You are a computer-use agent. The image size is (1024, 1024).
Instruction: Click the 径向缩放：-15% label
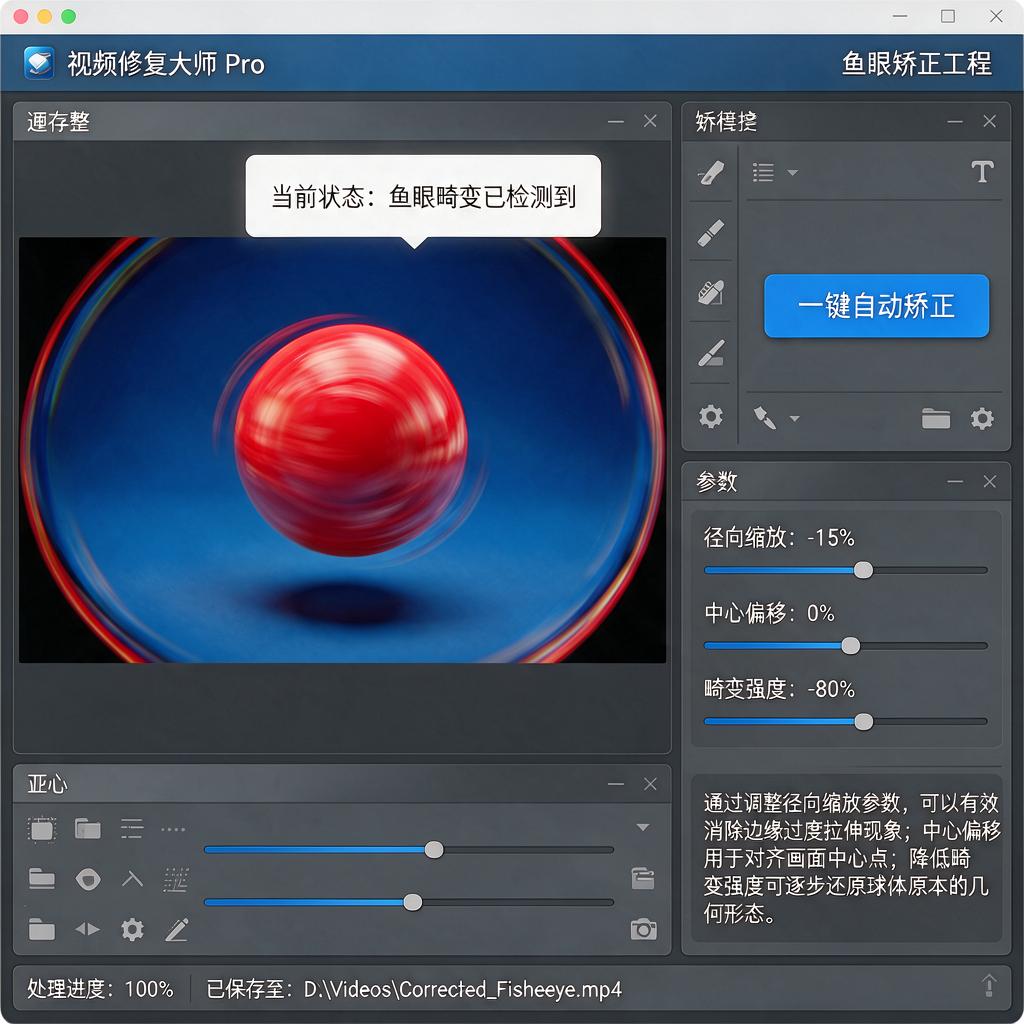coord(779,537)
